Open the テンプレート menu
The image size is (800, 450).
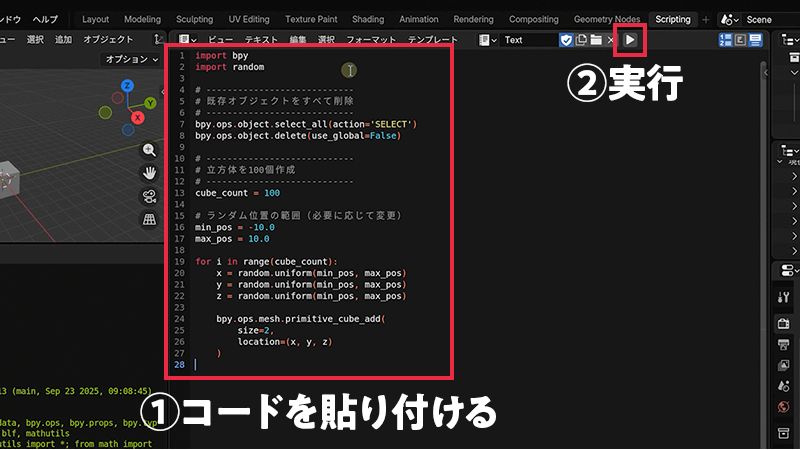coord(433,40)
